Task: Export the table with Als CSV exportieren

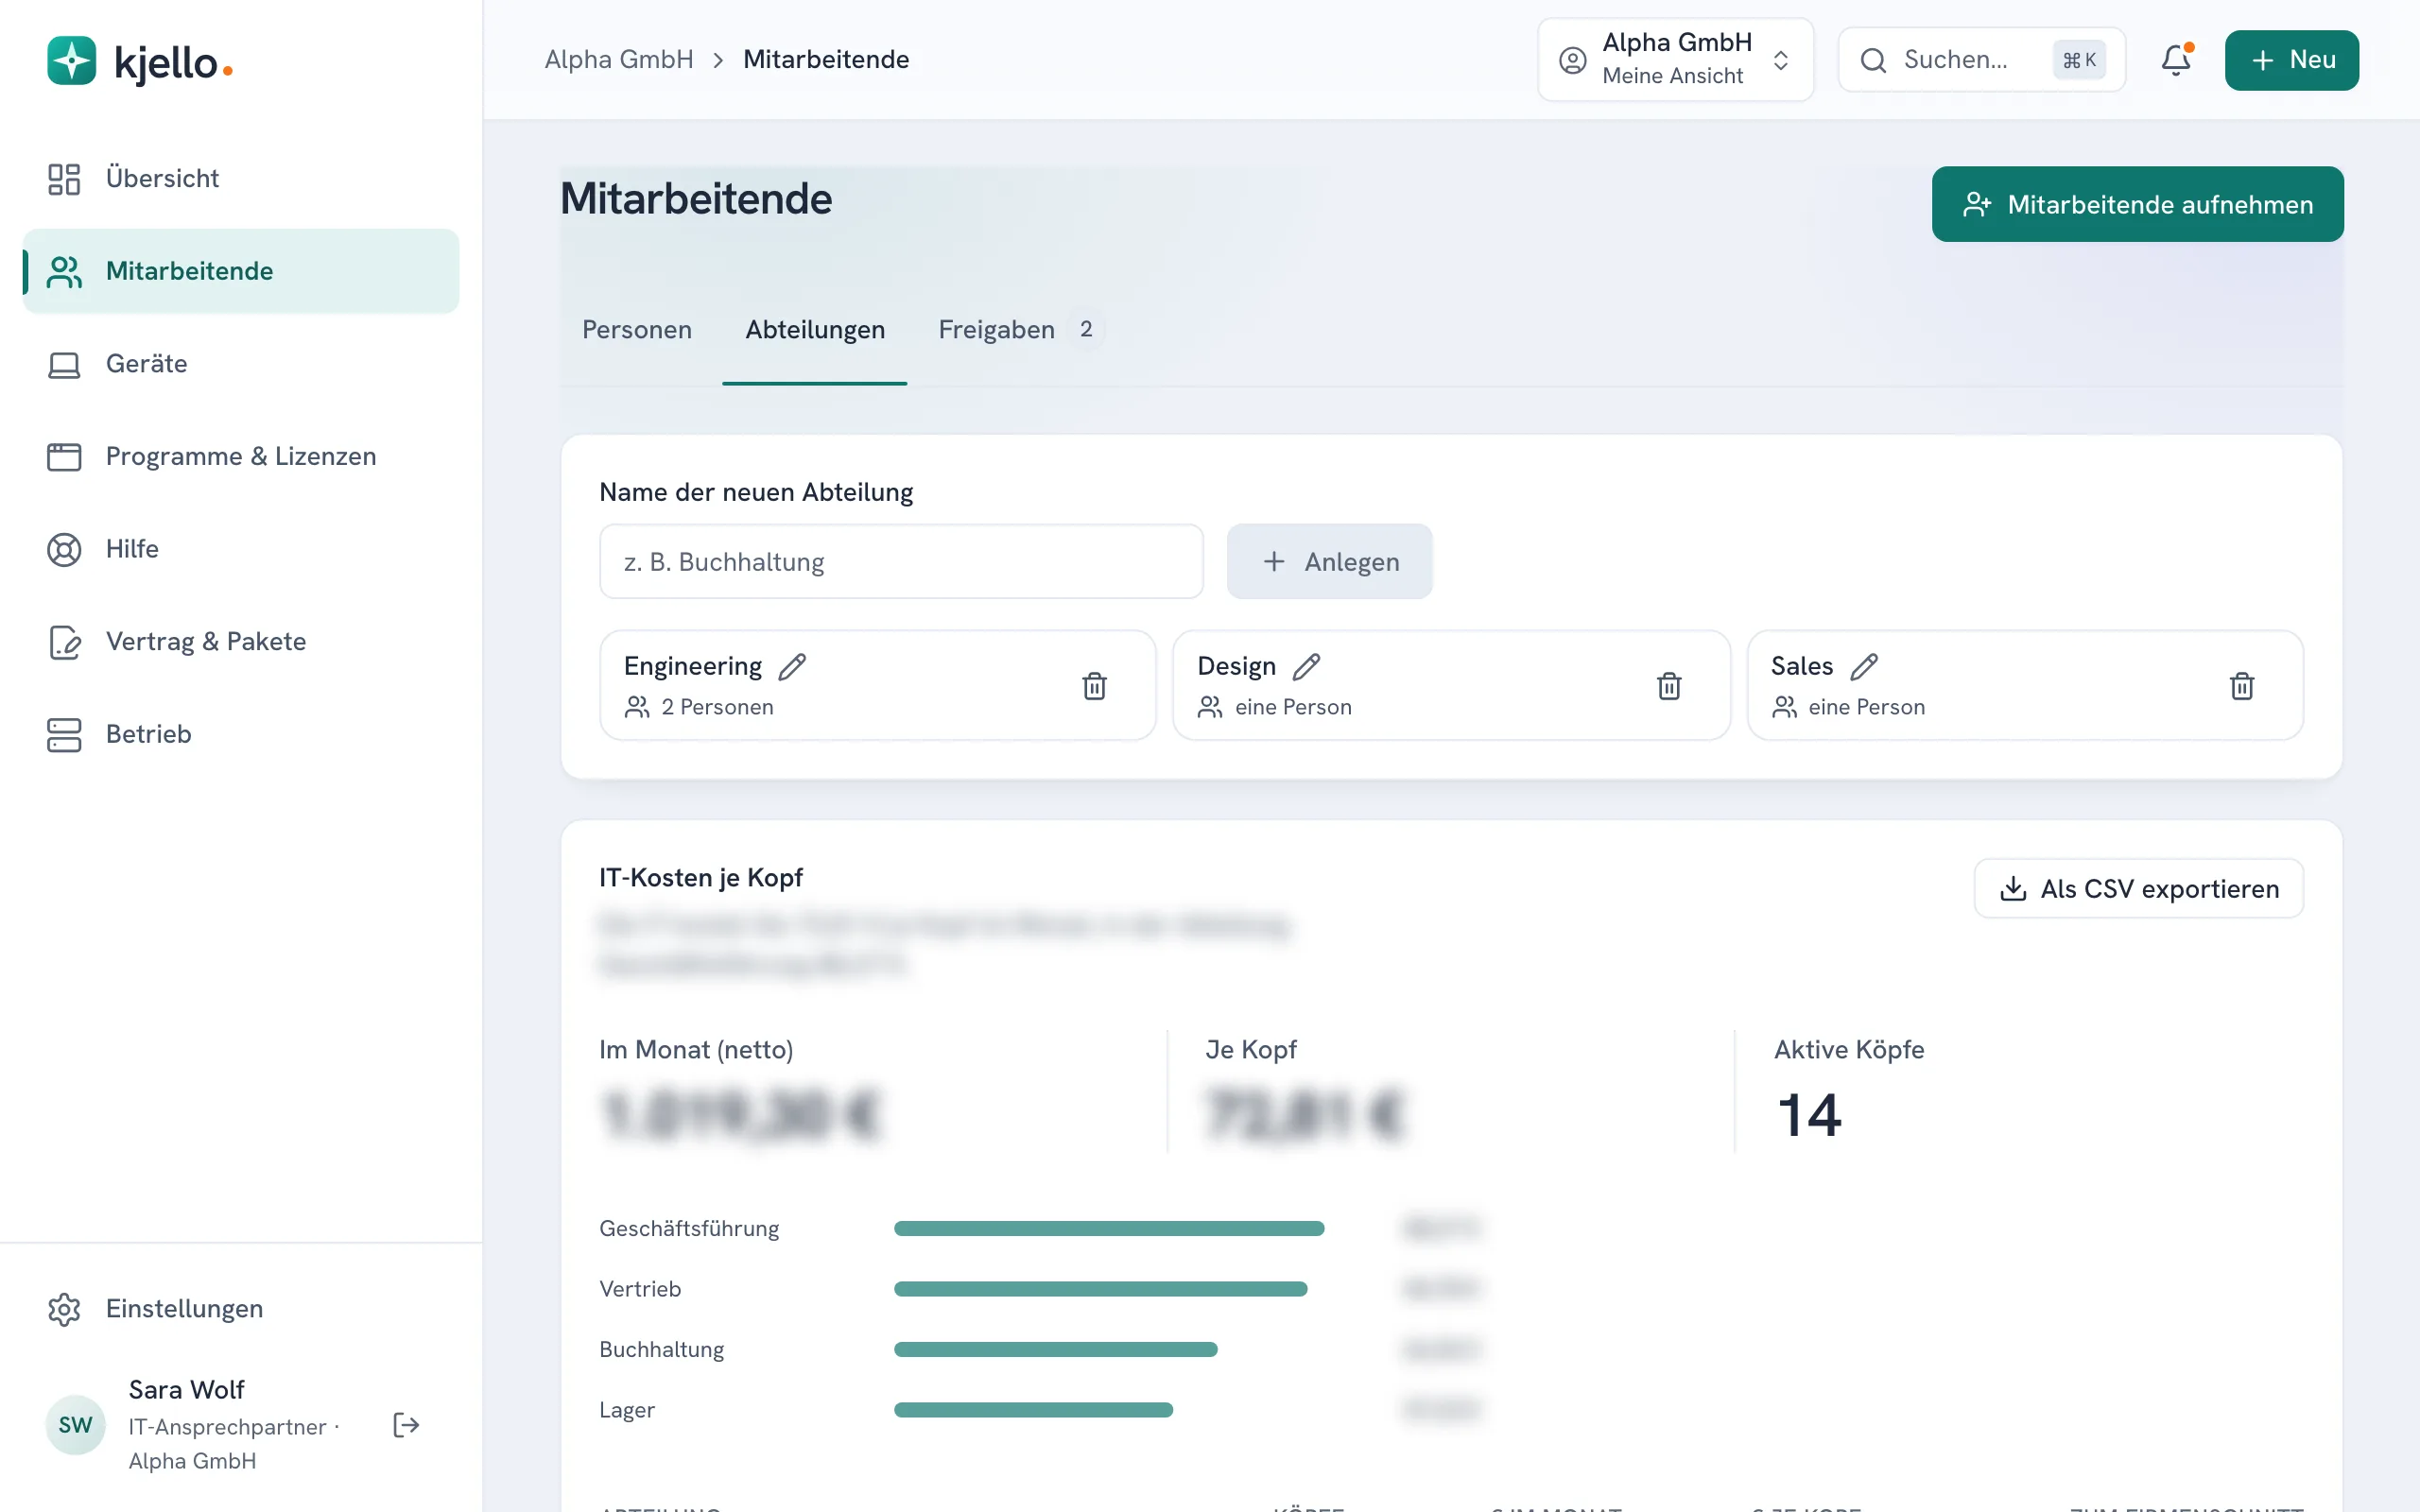Action: tap(2138, 889)
